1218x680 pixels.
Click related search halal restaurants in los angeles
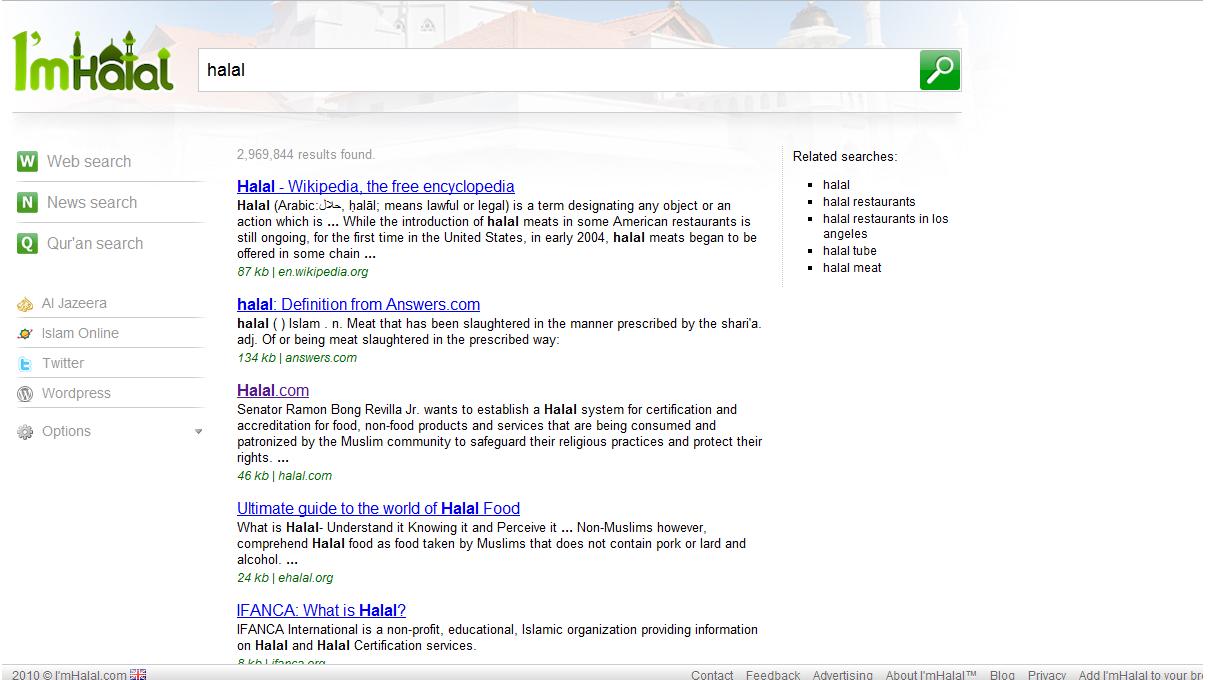click(885, 226)
